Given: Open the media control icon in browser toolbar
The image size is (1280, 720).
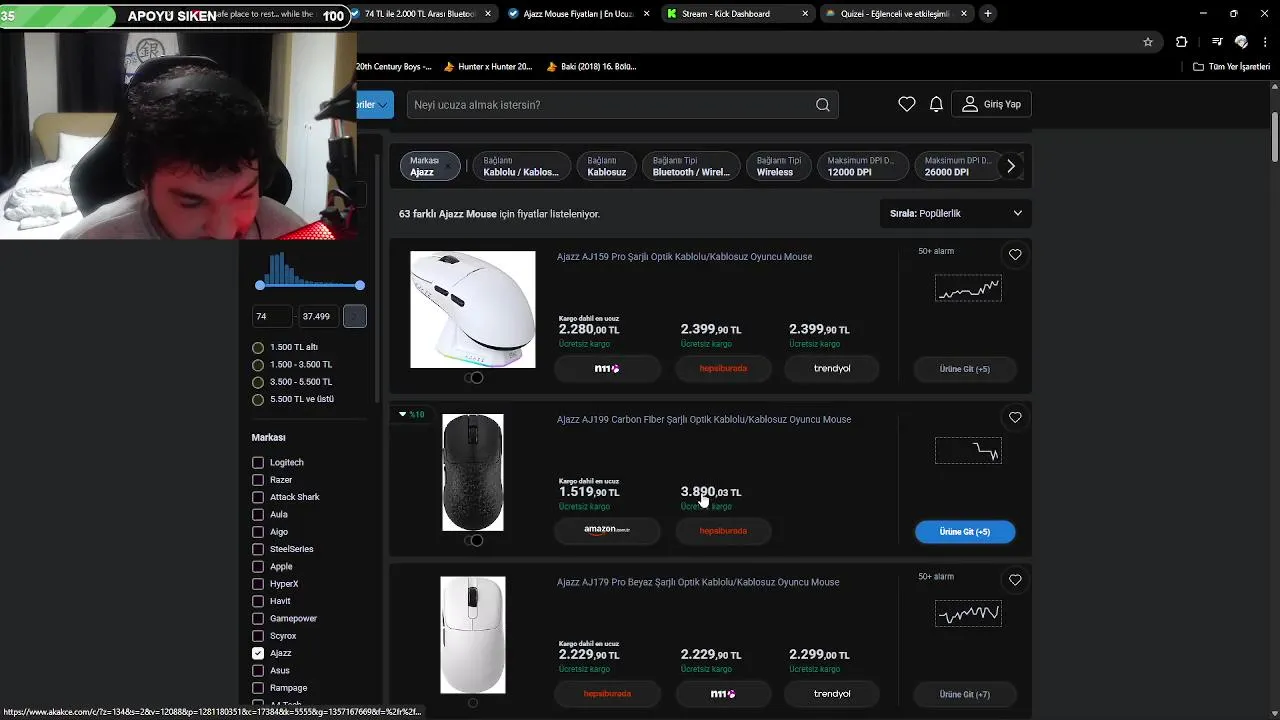Looking at the screenshot, I should (x=1217, y=42).
